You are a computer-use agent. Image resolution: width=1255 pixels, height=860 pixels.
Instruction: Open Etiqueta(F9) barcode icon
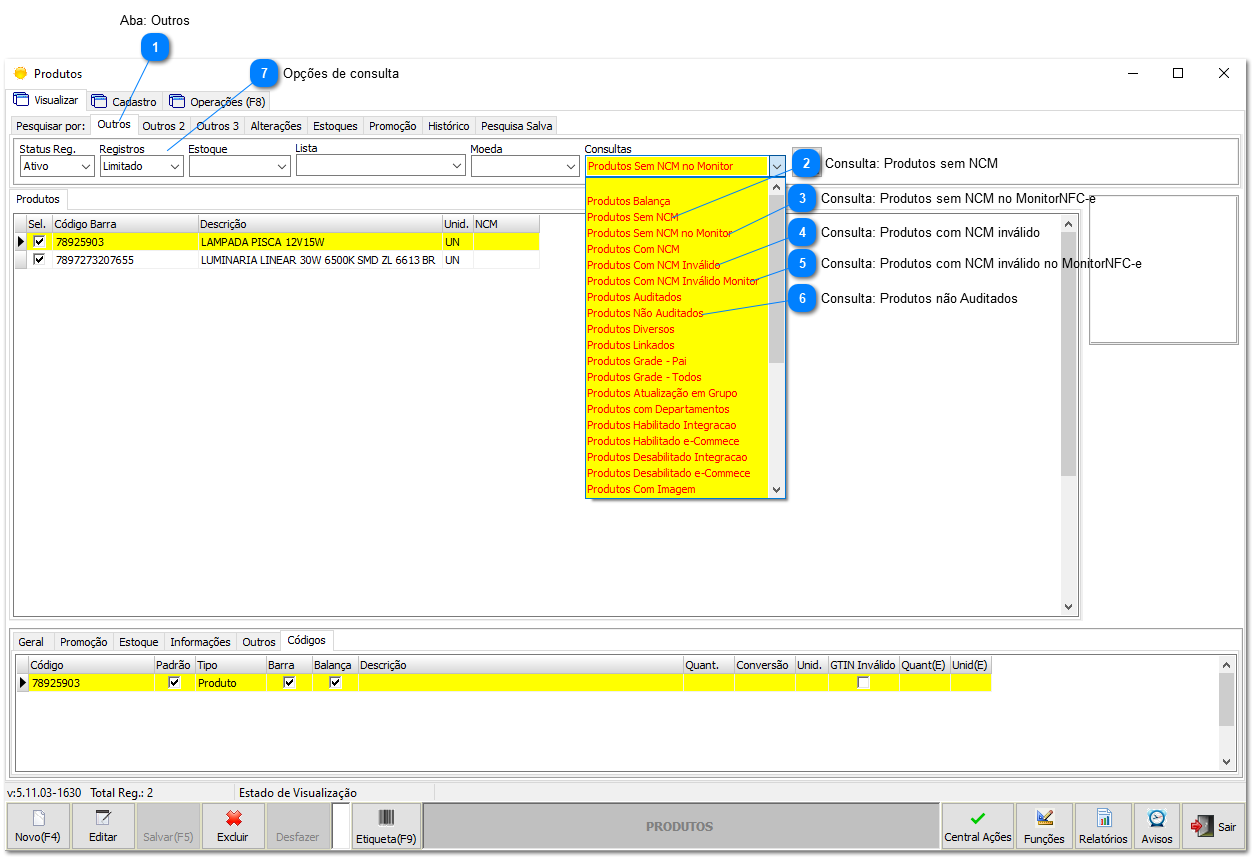tap(386, 818)
